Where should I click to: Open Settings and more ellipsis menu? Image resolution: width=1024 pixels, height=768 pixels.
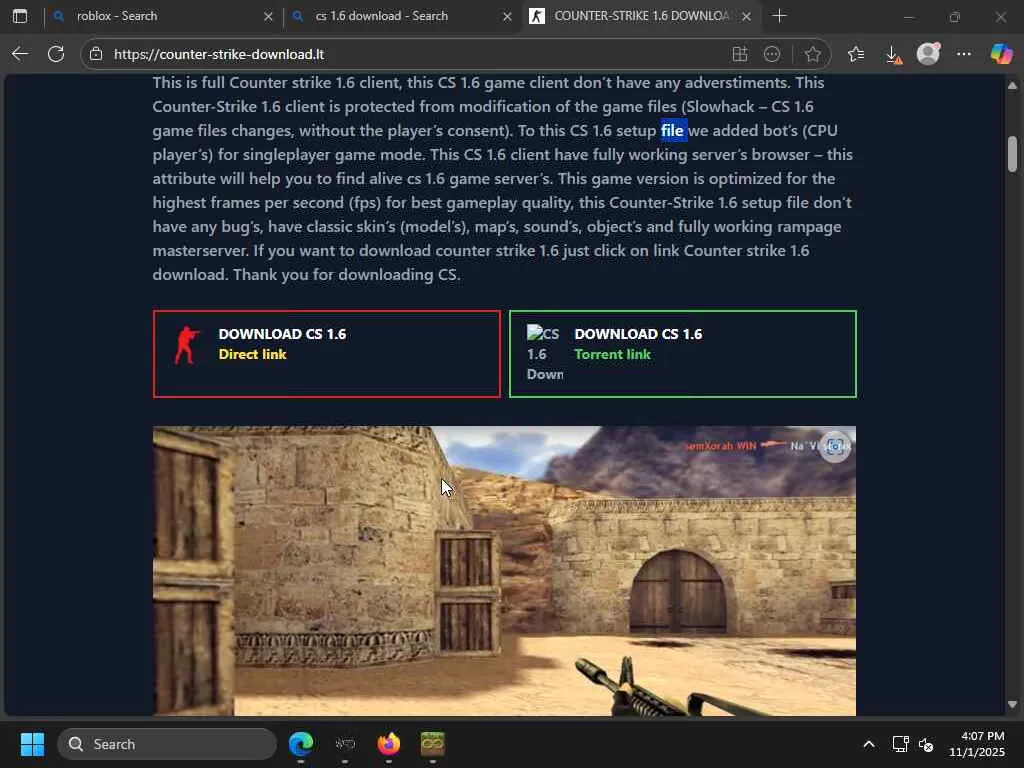tap(963, 54)
